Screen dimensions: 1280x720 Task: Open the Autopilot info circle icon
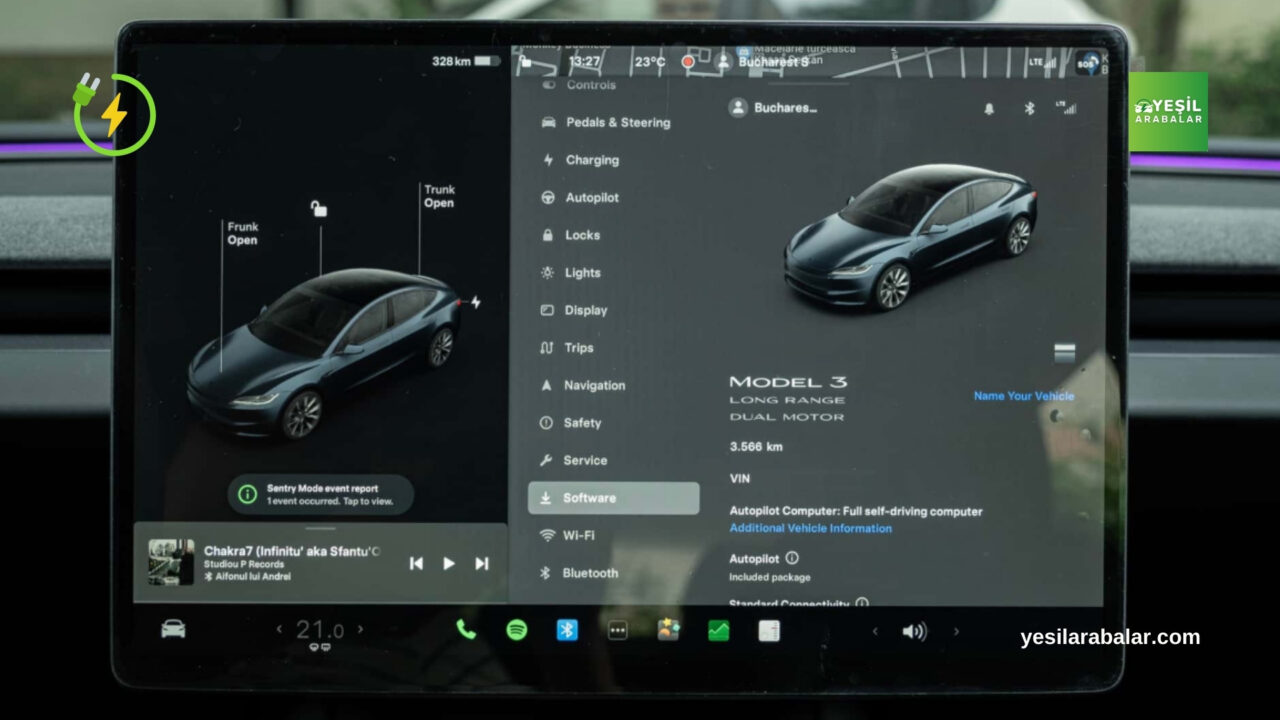coord(792,558)
